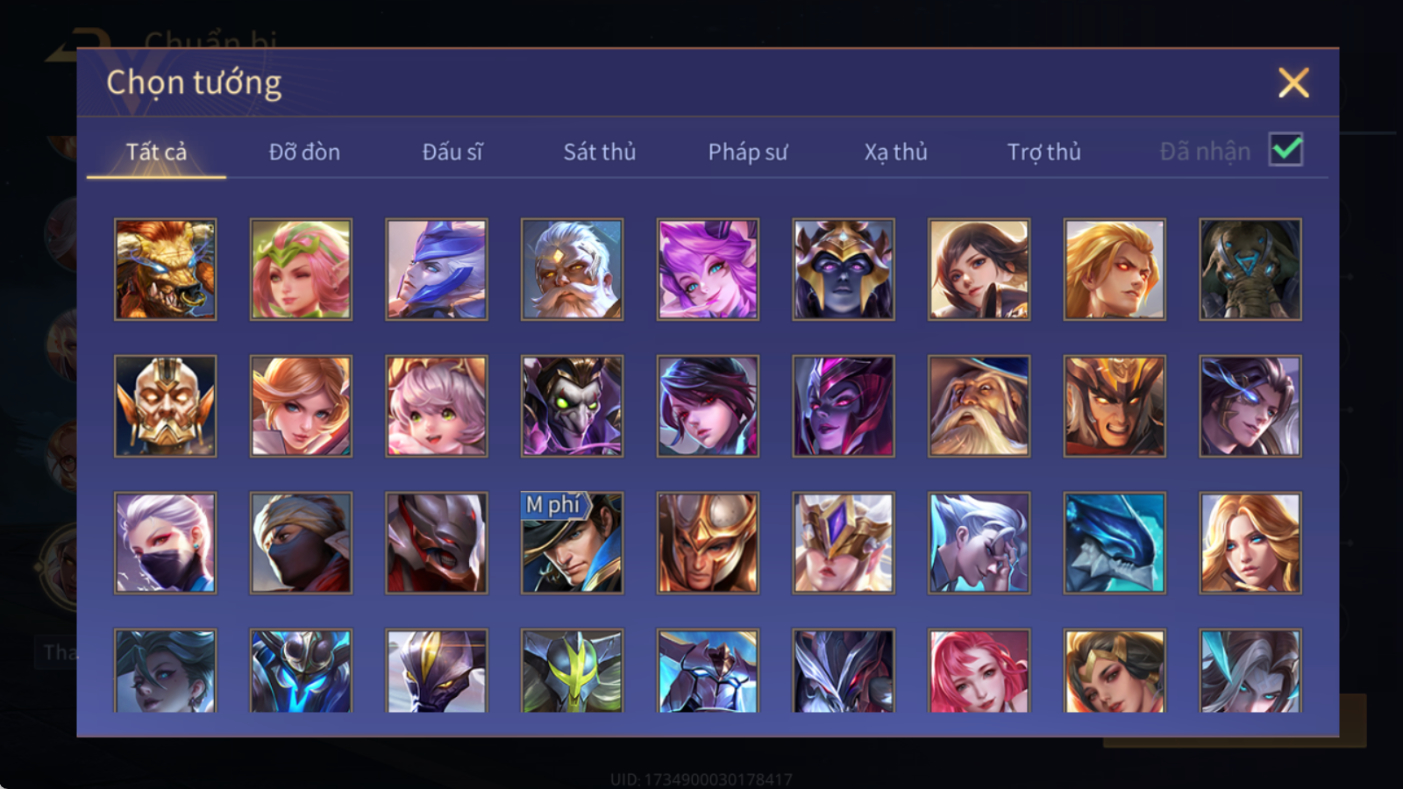
Task: Select the golden lion beast hero portrait
Action: tap(165, 270)
